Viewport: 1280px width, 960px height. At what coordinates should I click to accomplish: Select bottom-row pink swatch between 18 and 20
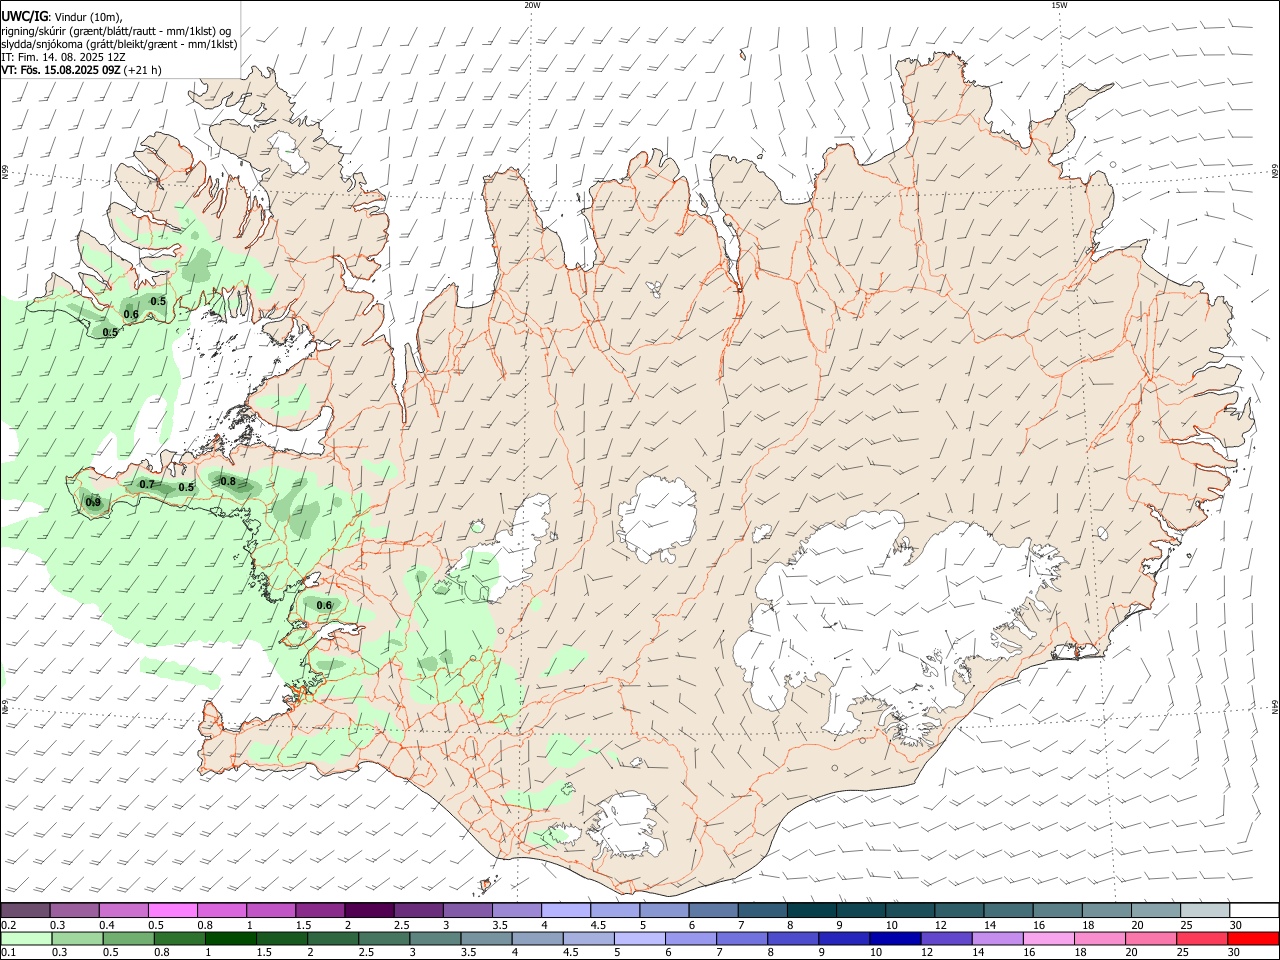1100,938
